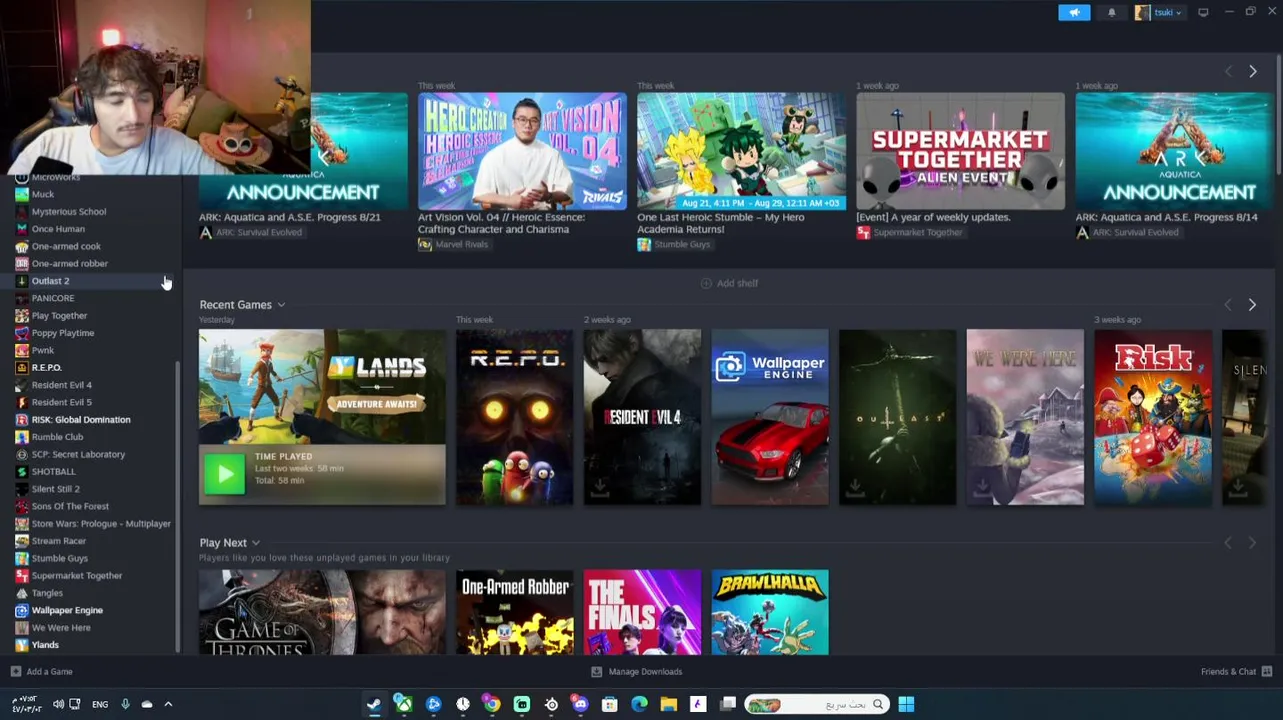Click the Add shelf button
This screenshot has width=1283, height=720.
729,283
